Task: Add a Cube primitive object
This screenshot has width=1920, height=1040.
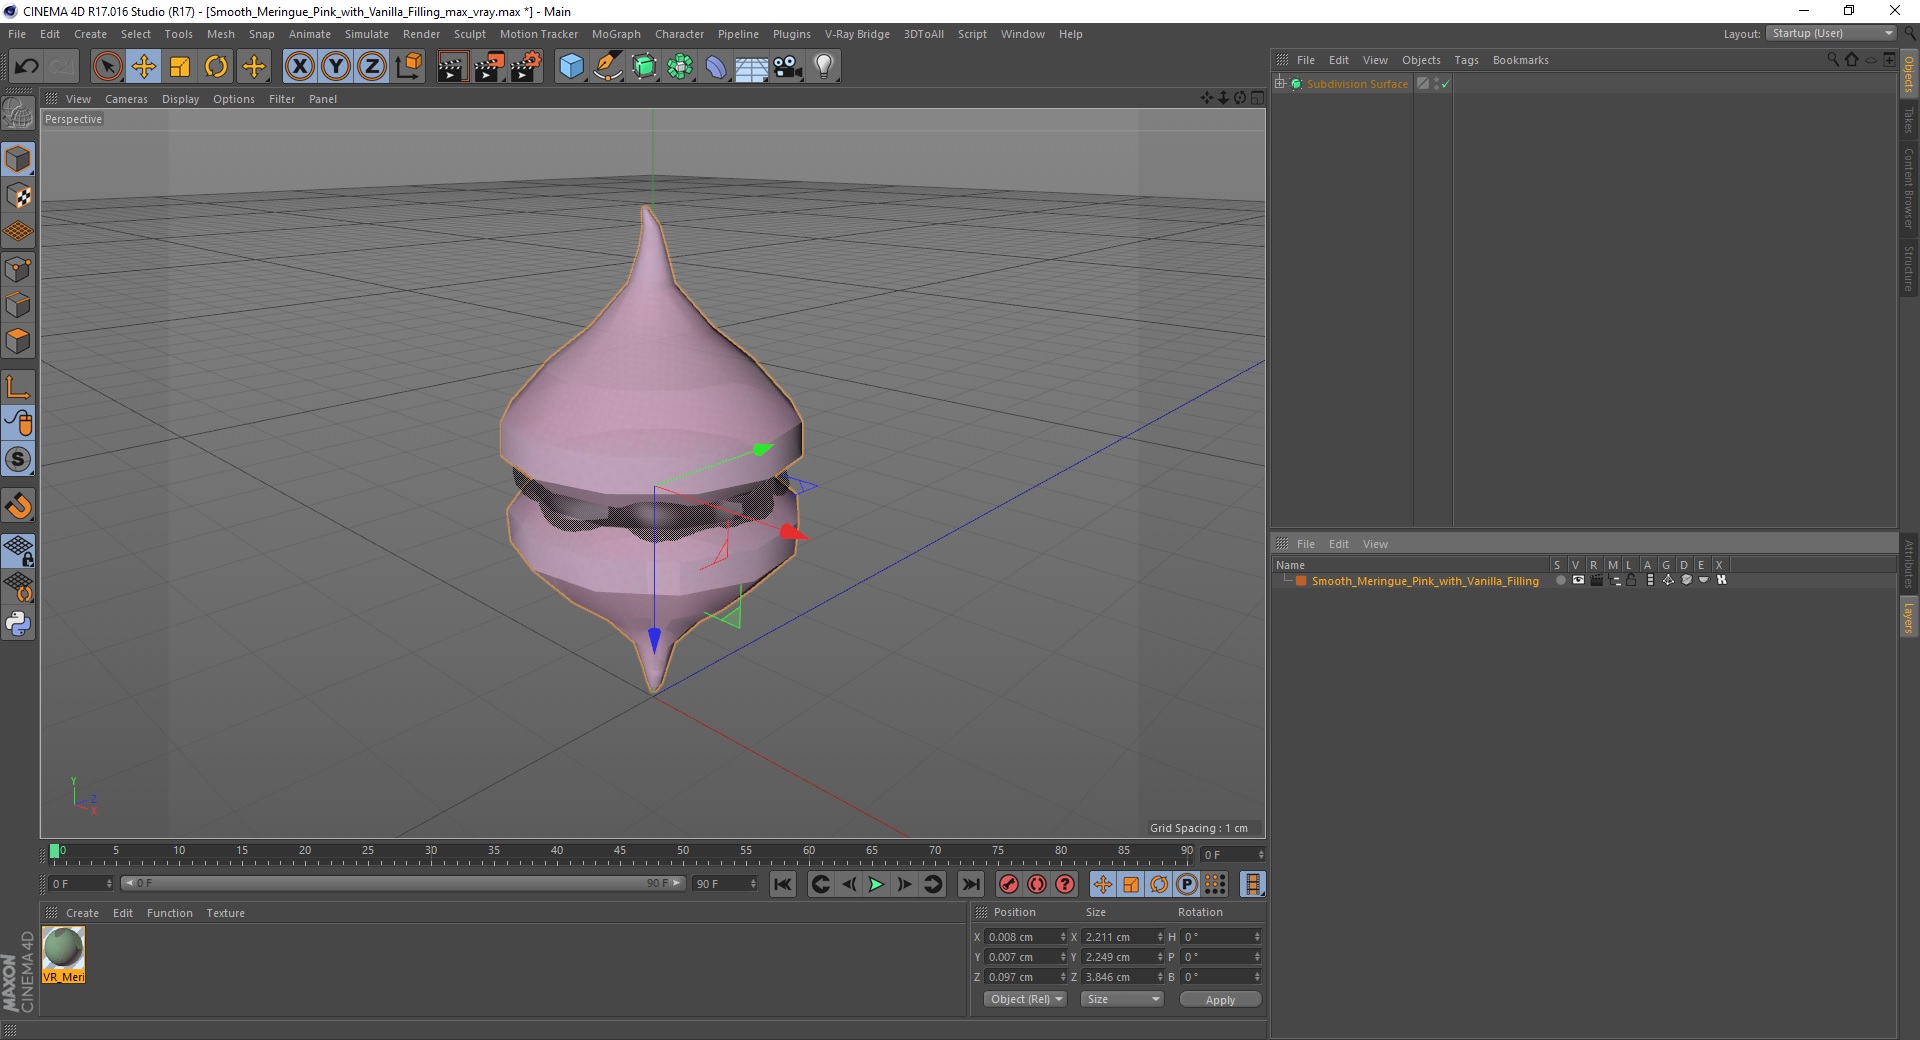Action: (571, 67)
